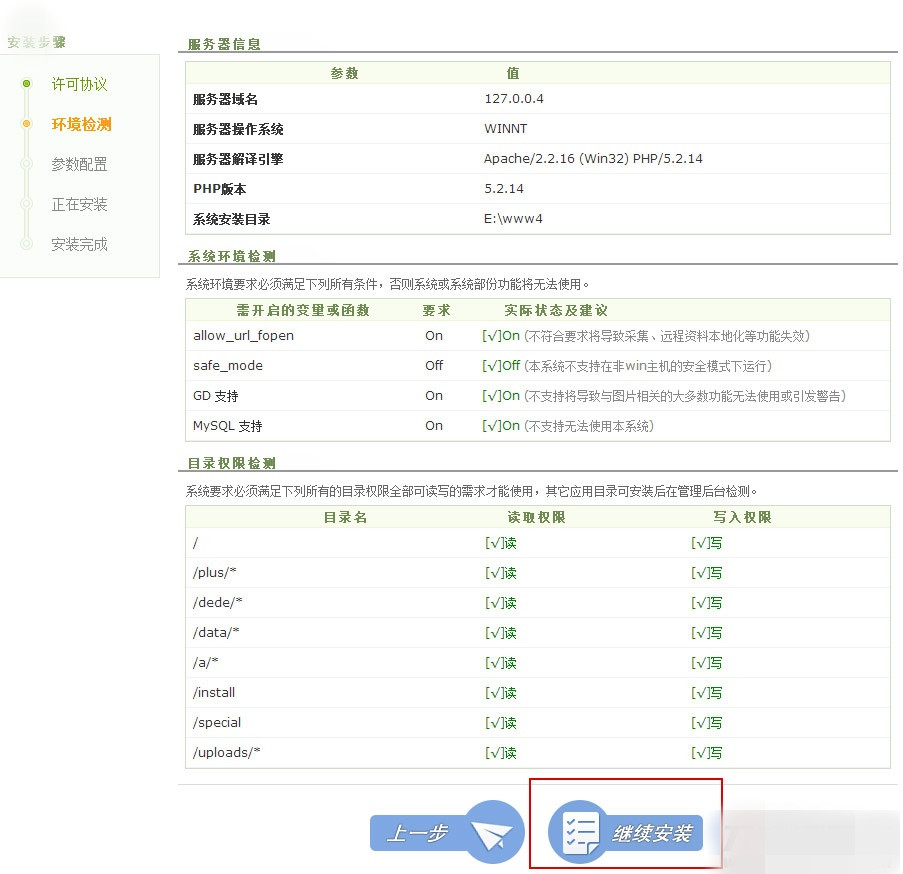Image resolution: width=903 pixels, height=874 pixels.
Task: Click the 系统环境检测 section heading
Action: coord(232,256)
